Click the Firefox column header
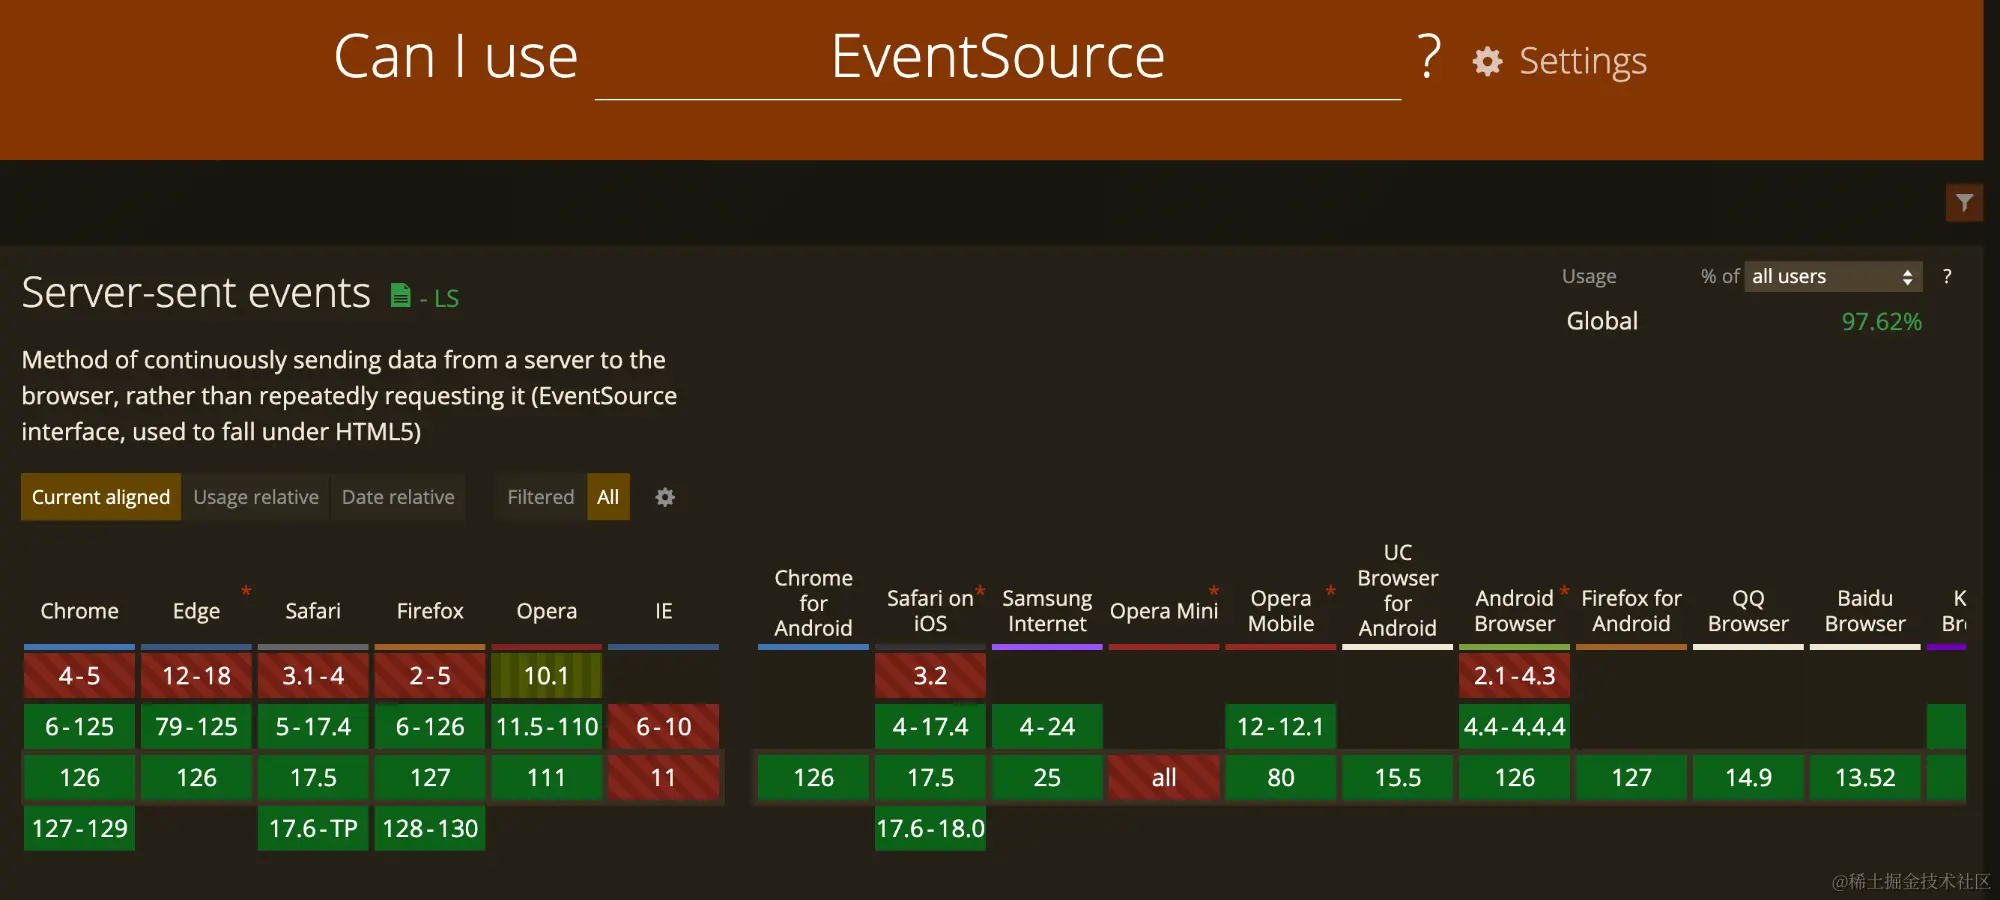 430,611
